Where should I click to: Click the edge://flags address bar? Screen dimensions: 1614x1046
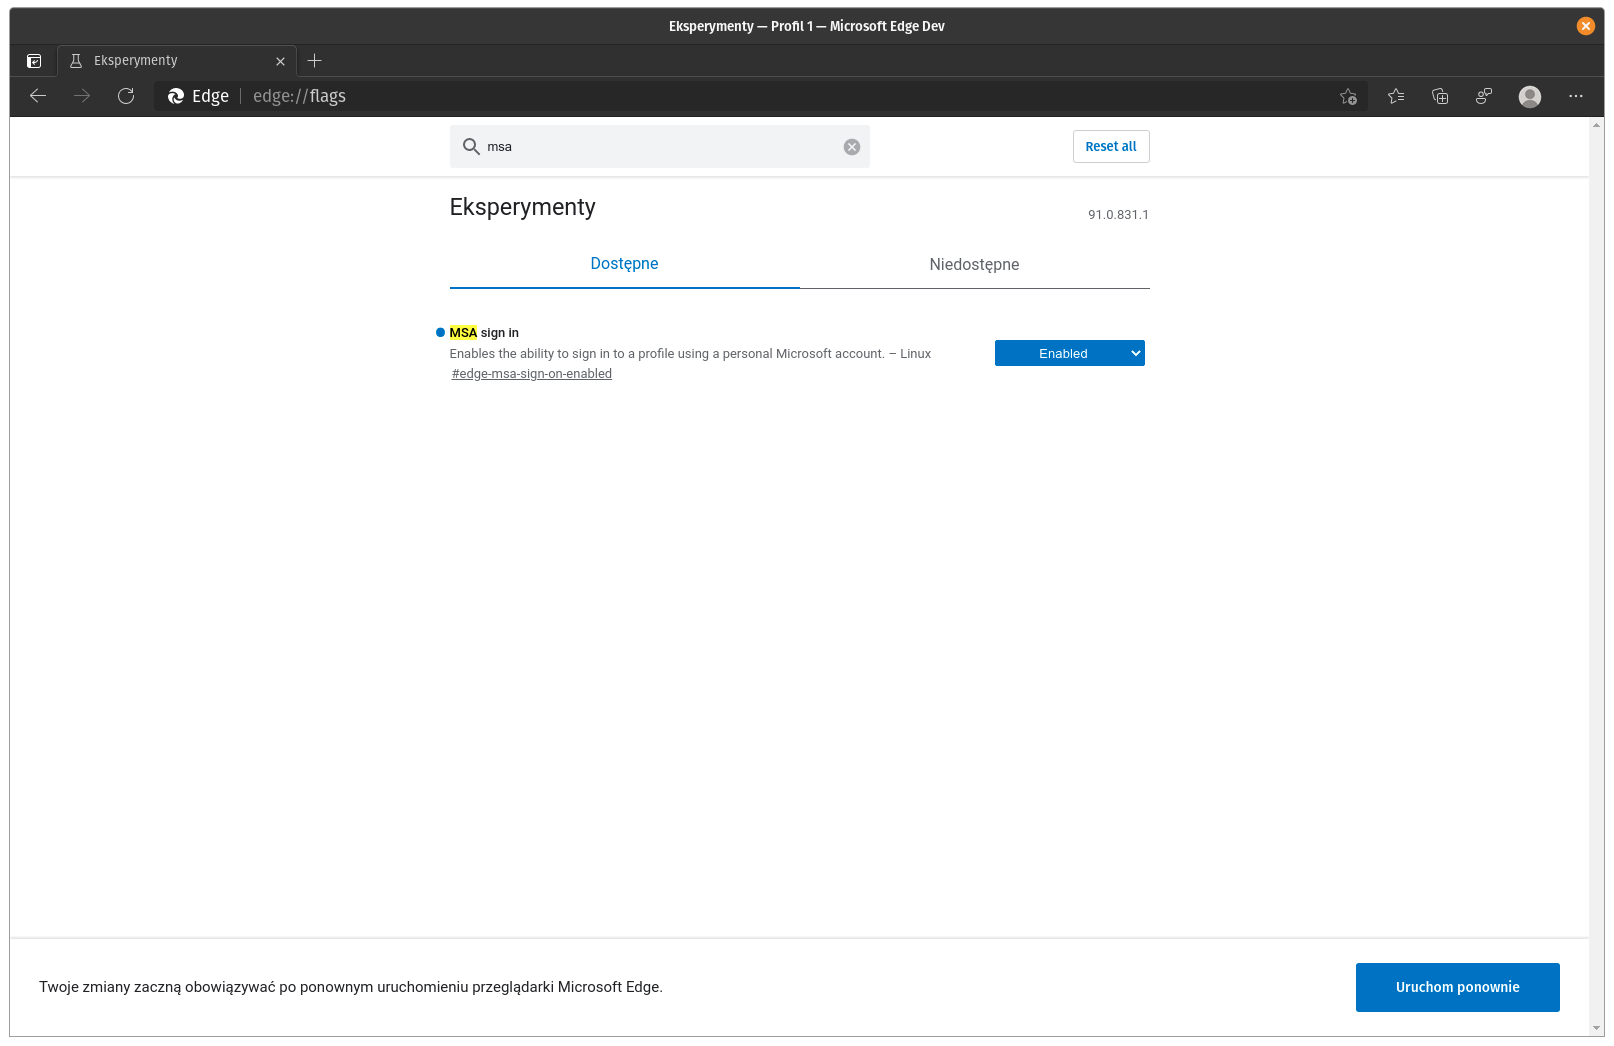pyautogui.click(x=760, y=96)
